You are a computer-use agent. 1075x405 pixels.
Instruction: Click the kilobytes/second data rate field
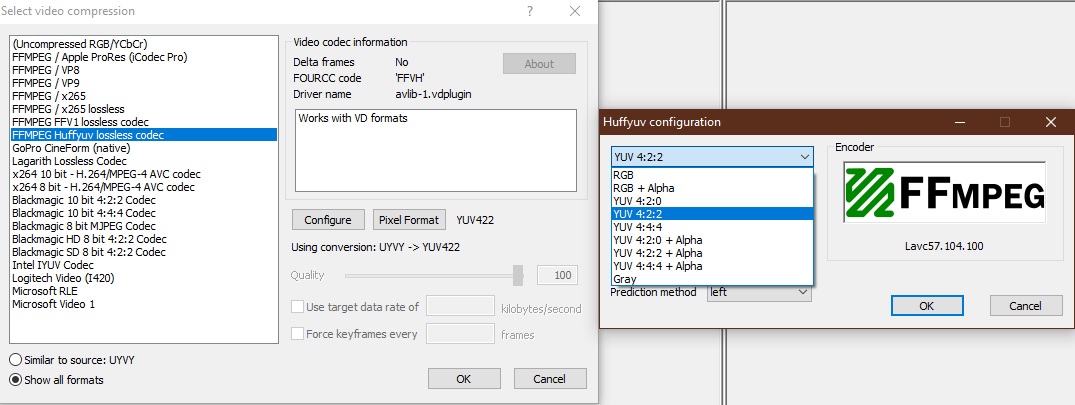pyautogui.click(x=461, y=307)
